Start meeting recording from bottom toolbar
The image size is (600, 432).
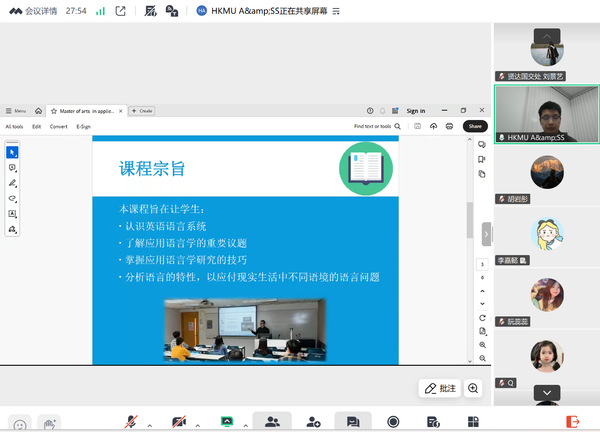(x=393, y=422)
